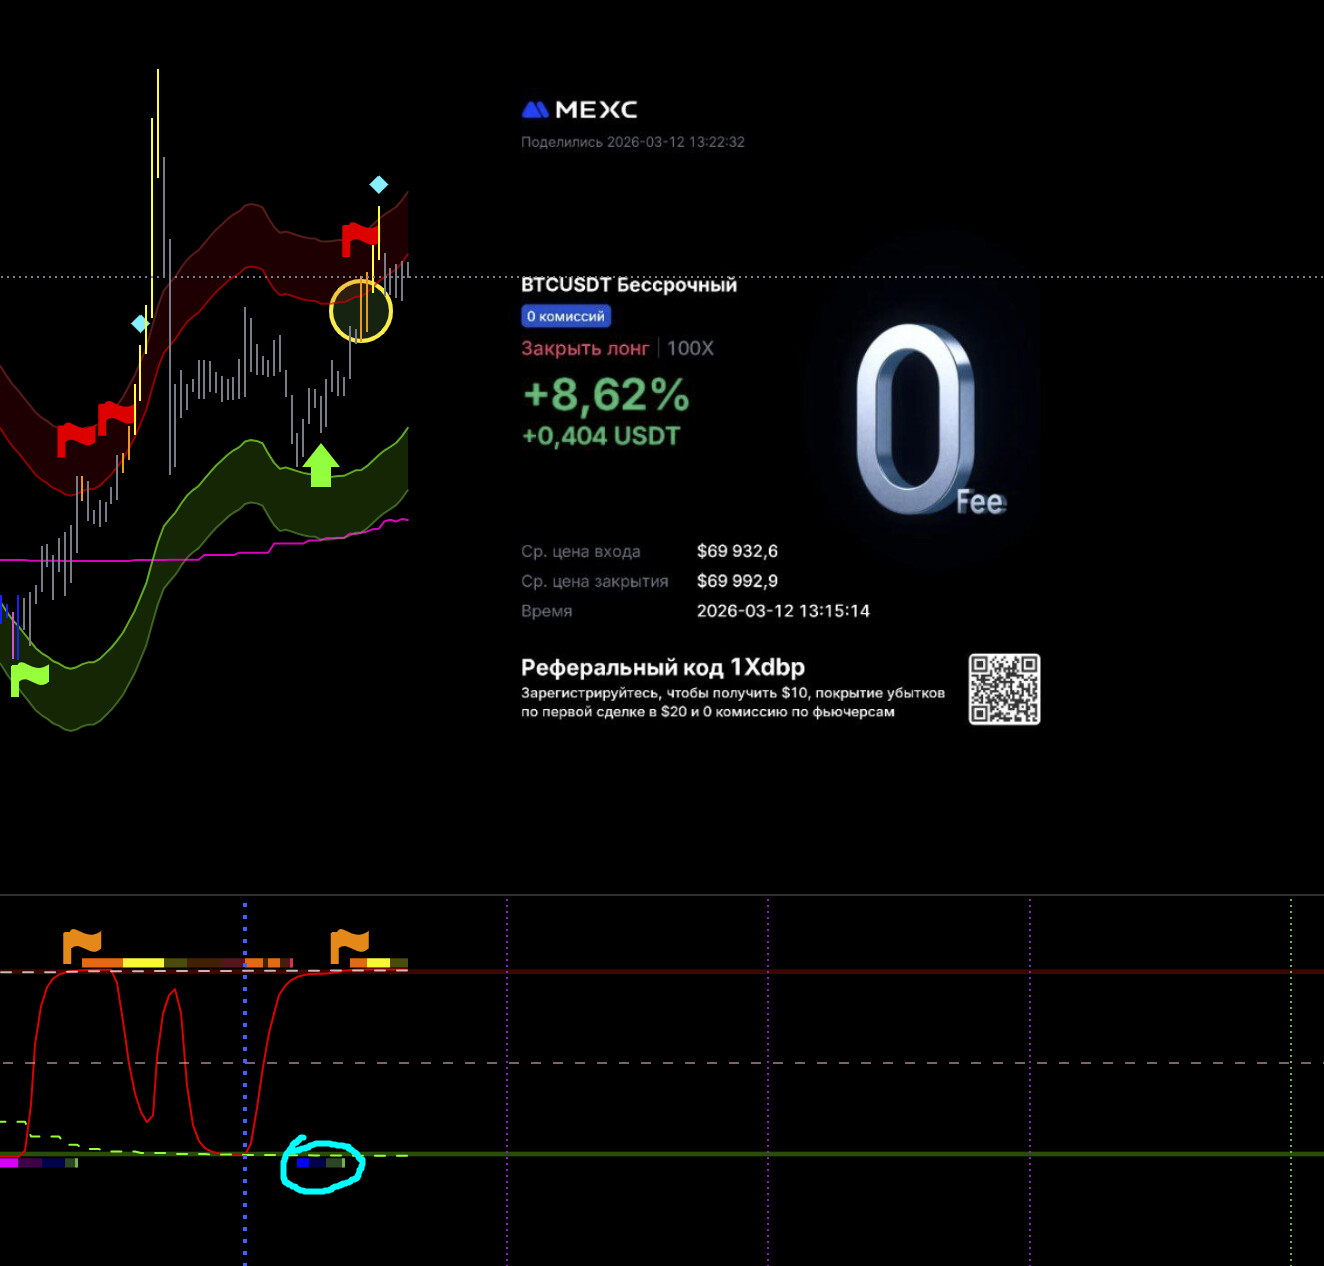Image resolution: width=1324 pixels, height=1266 pixels.
Task: Click the cyan hand-drawn circle in oscillator
Action: pyautogui.click(x=322, y=1165)
